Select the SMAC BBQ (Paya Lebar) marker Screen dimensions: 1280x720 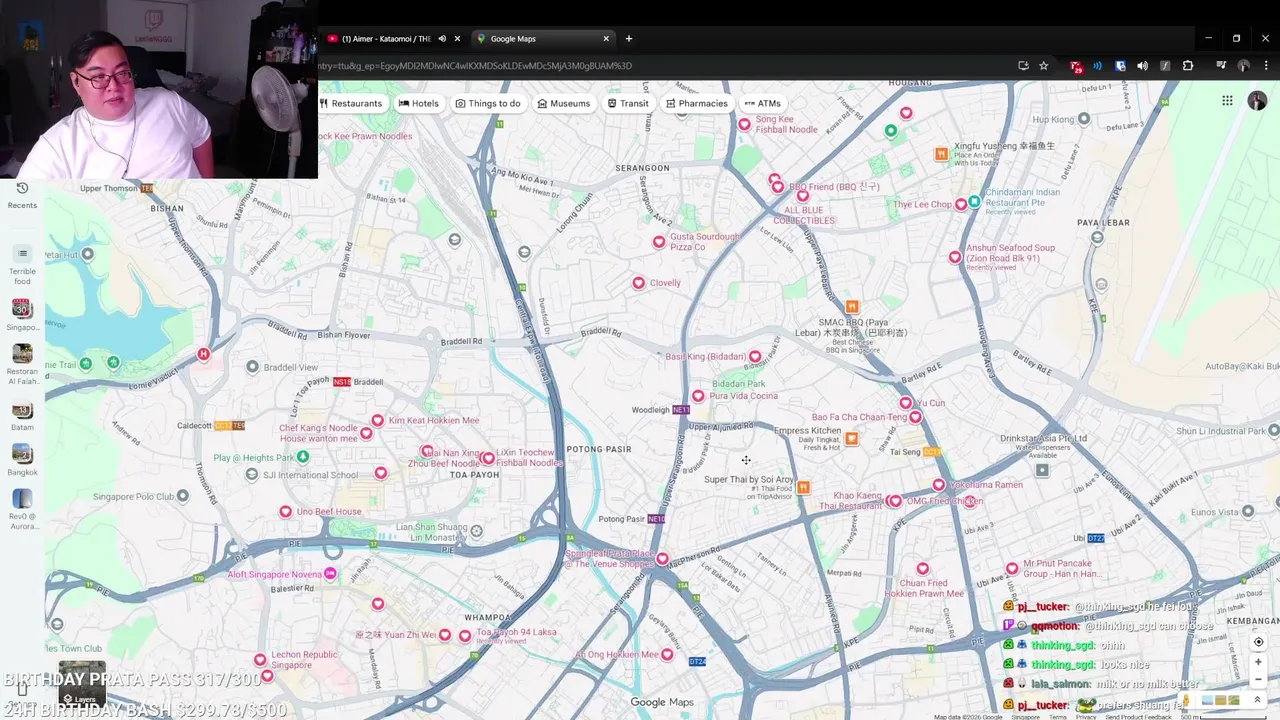click(852, 307)
